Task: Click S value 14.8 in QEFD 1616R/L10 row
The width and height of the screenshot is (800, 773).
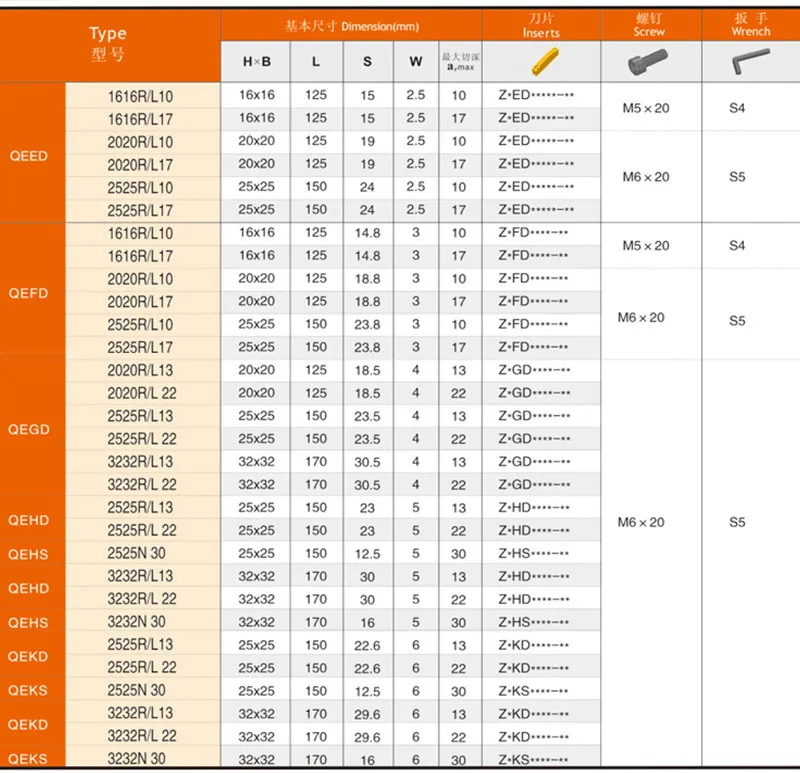Action: point(368,233)
